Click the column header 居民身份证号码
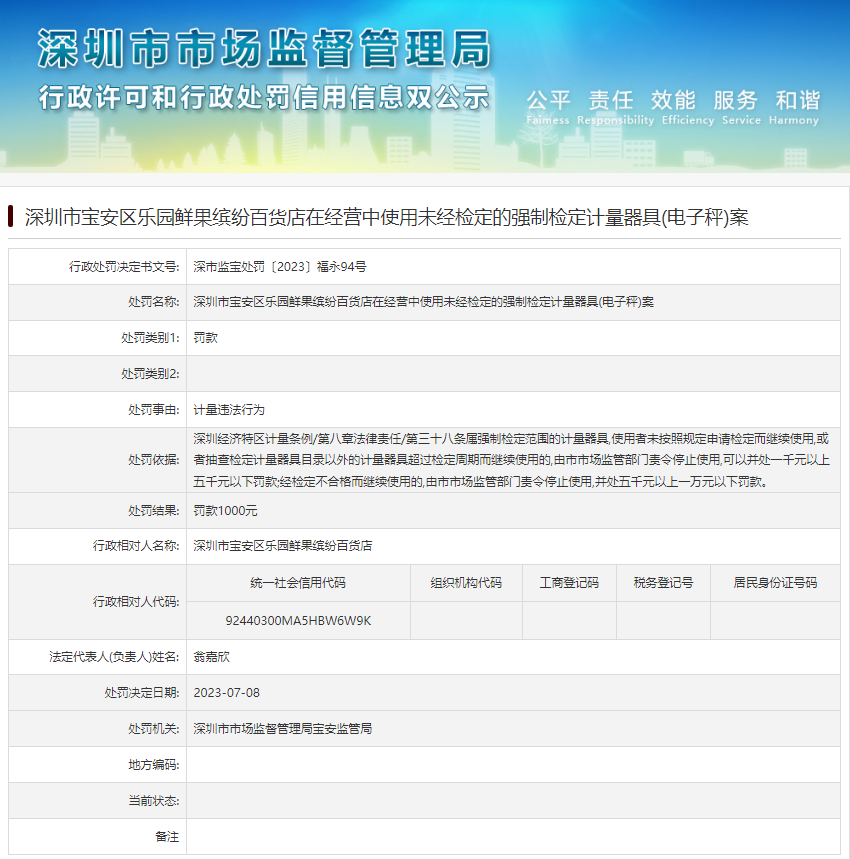The image size is (850, 859). pyautogui.click(x=775, y=583)
